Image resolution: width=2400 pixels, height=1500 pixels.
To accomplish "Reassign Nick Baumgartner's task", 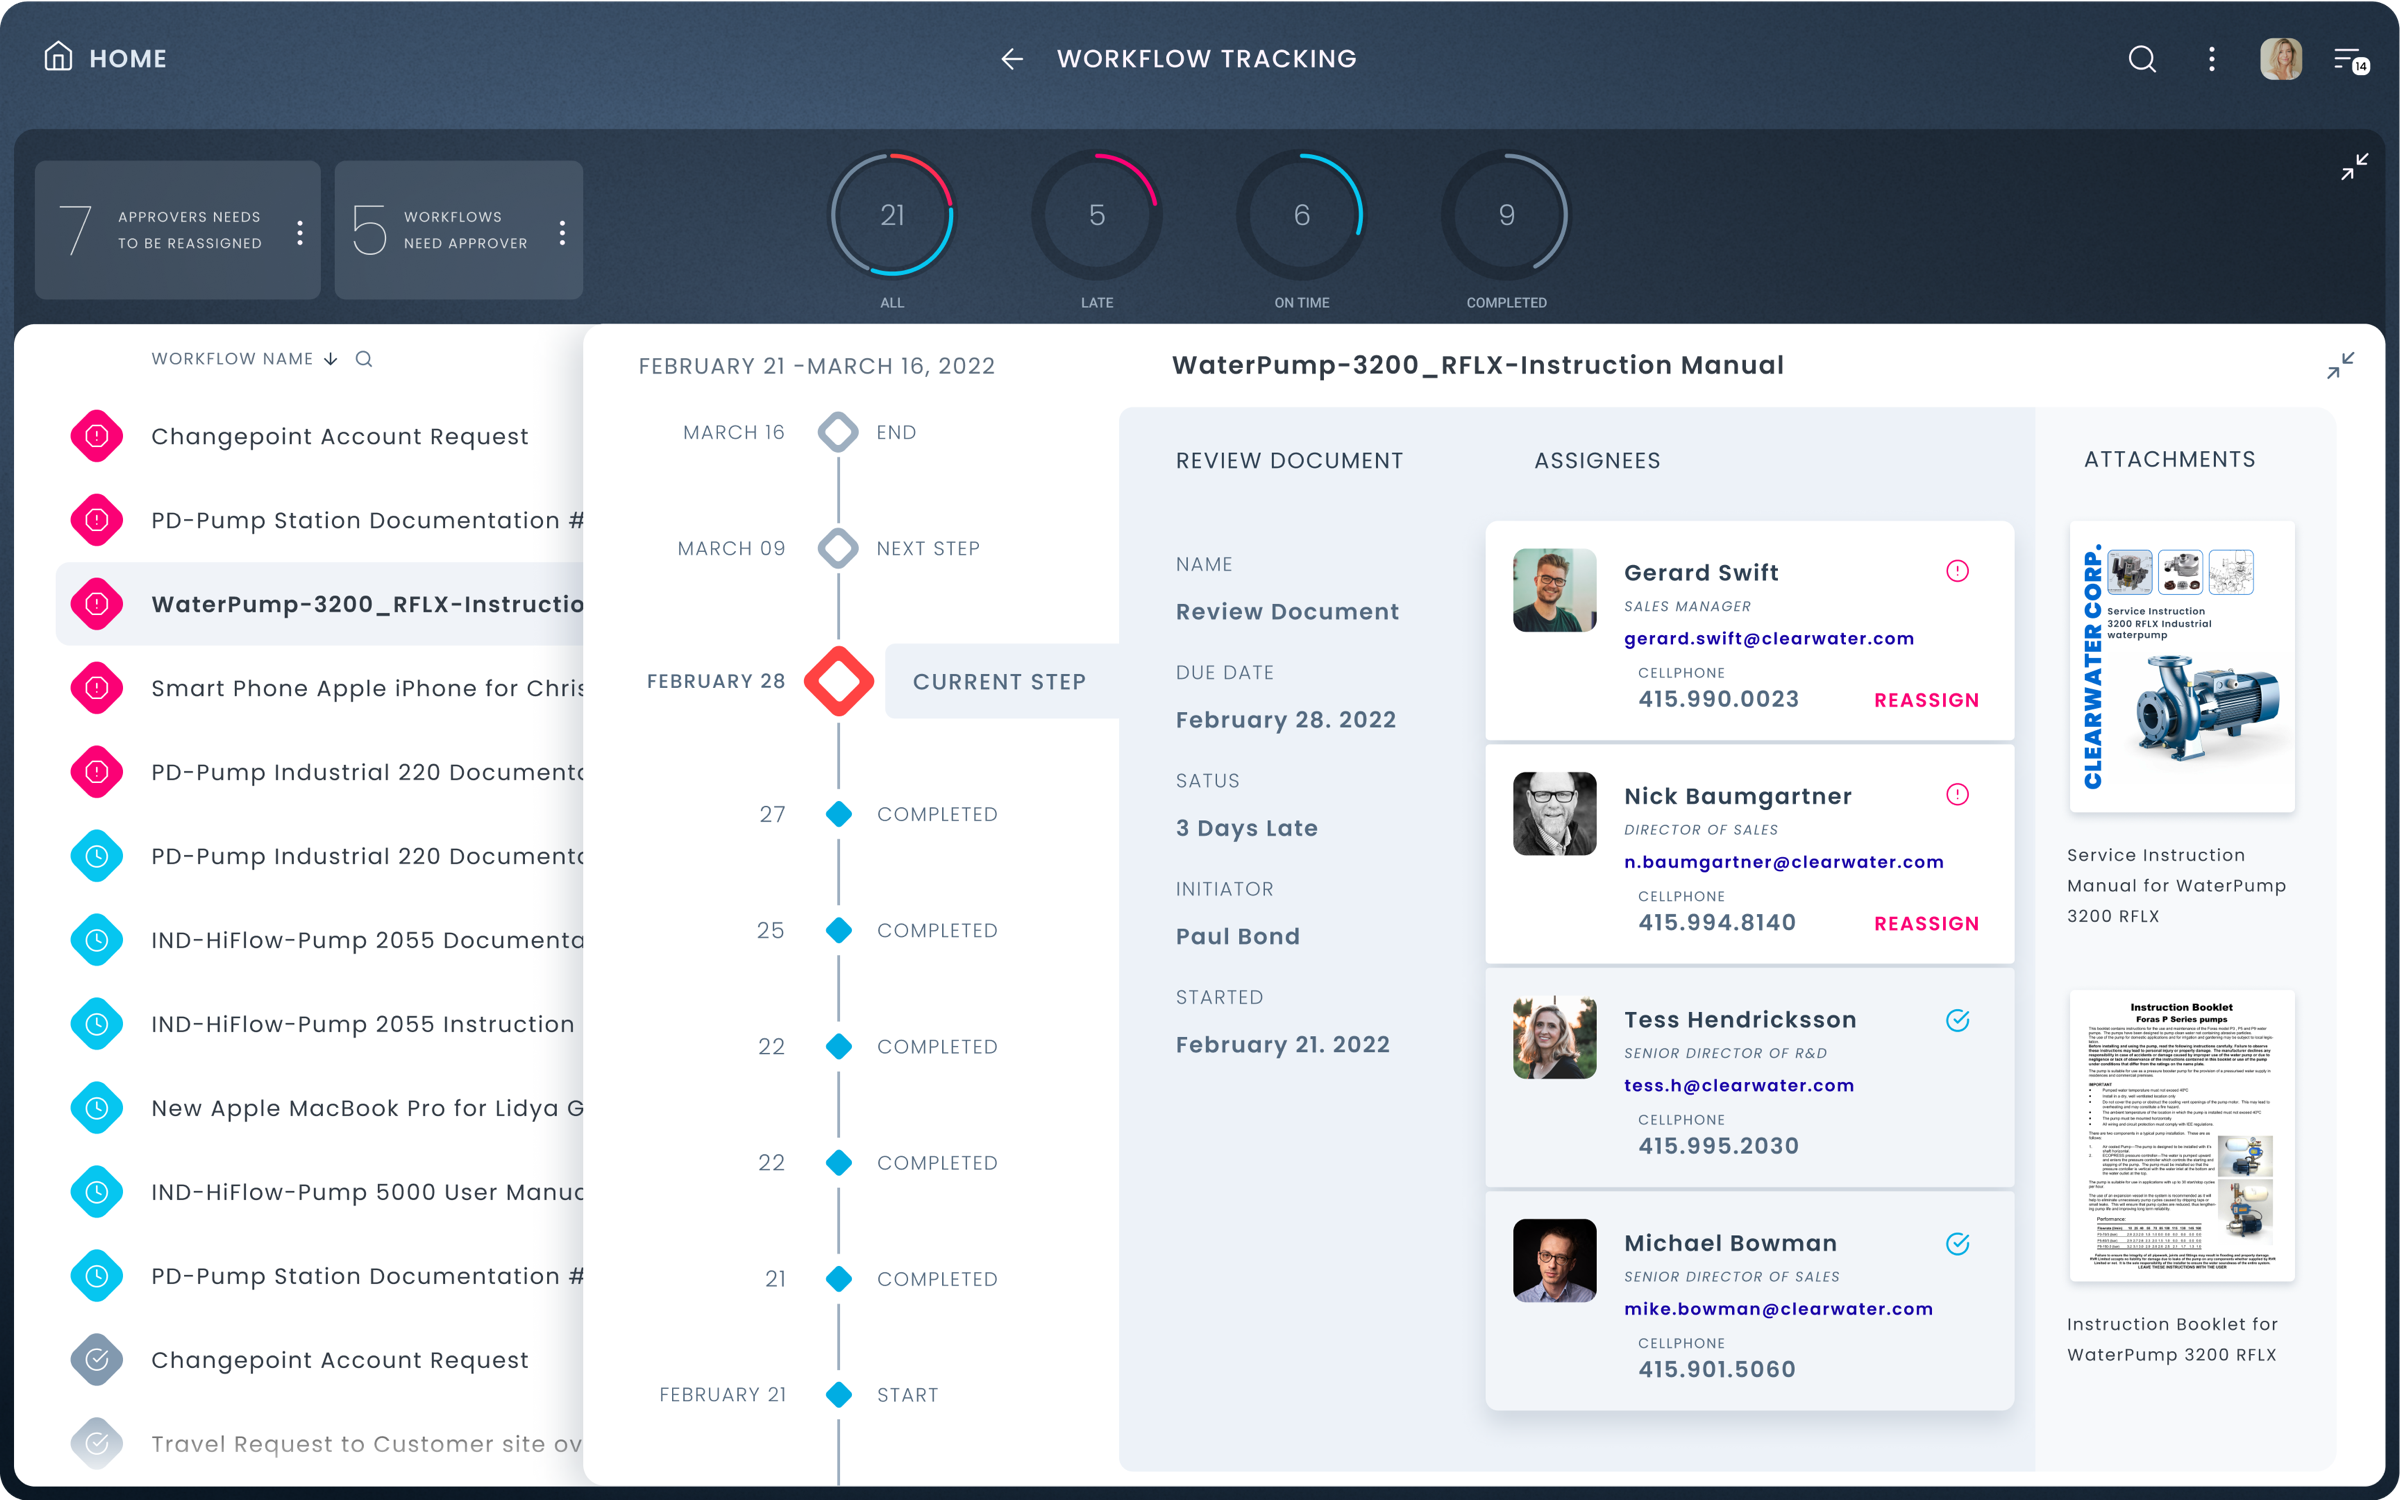I will (1926, 923).
